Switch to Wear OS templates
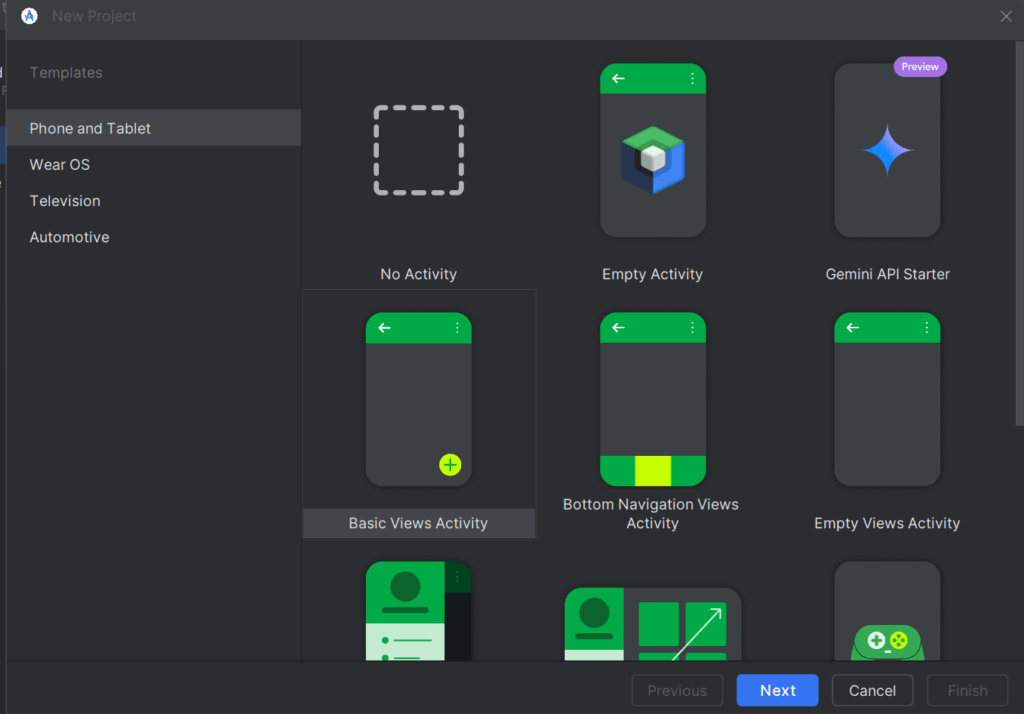The height and width of the screenshot is (714, 1024). click(x=60, y=164)
